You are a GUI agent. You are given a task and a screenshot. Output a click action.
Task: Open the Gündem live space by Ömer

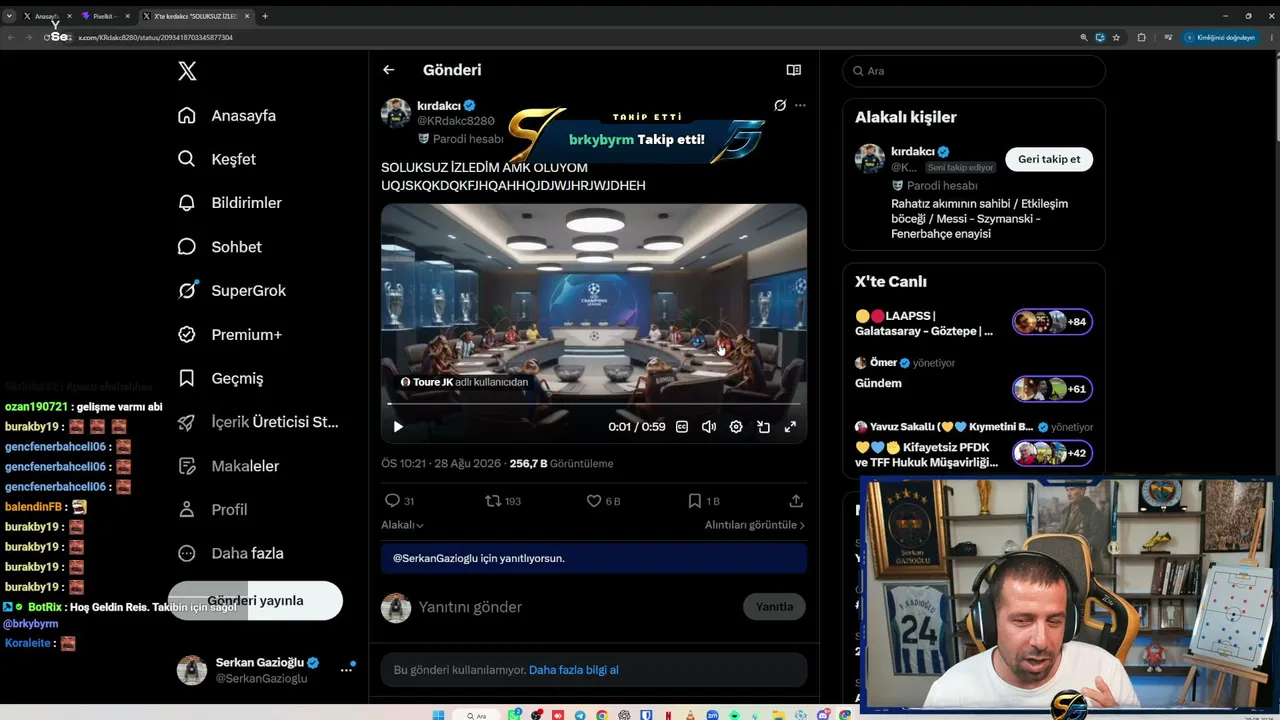[973, 376]
